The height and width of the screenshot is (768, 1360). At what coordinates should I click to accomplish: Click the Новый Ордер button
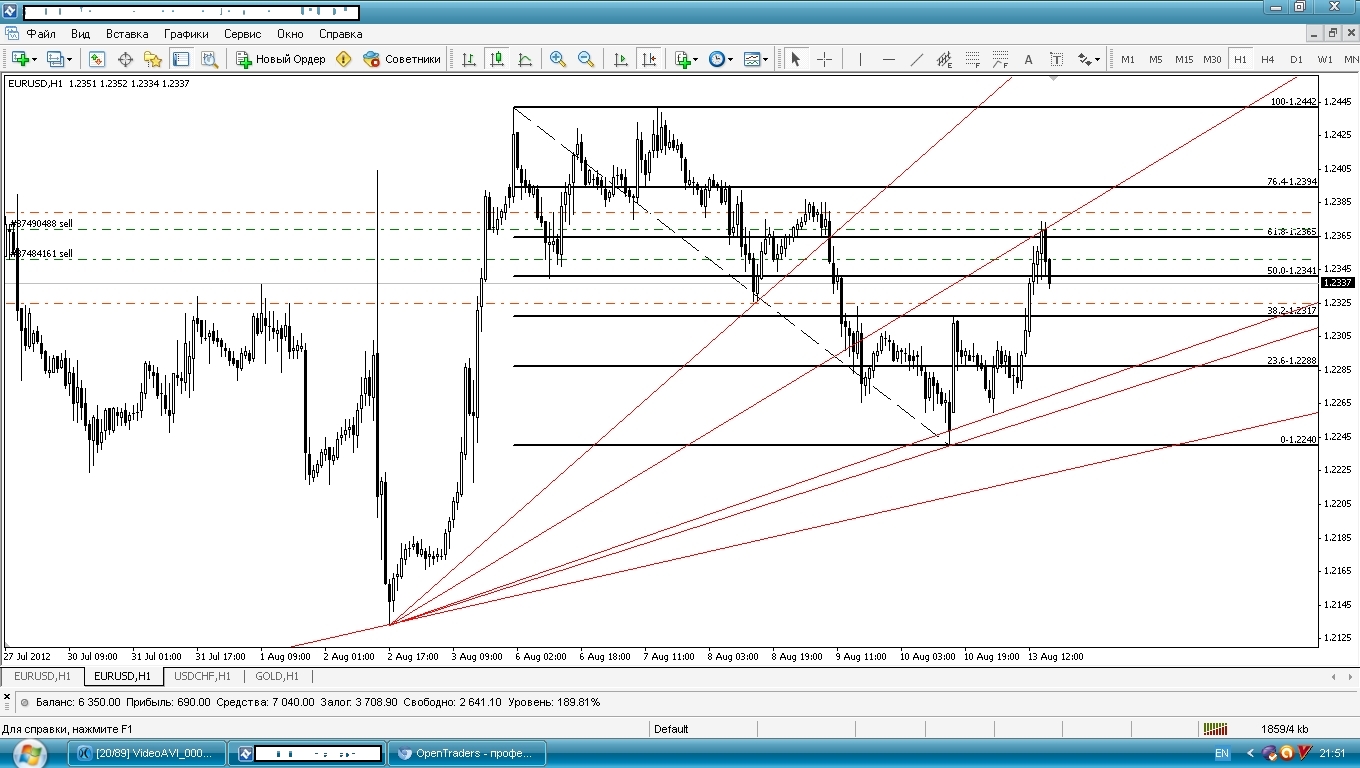[x=281, y=59]
